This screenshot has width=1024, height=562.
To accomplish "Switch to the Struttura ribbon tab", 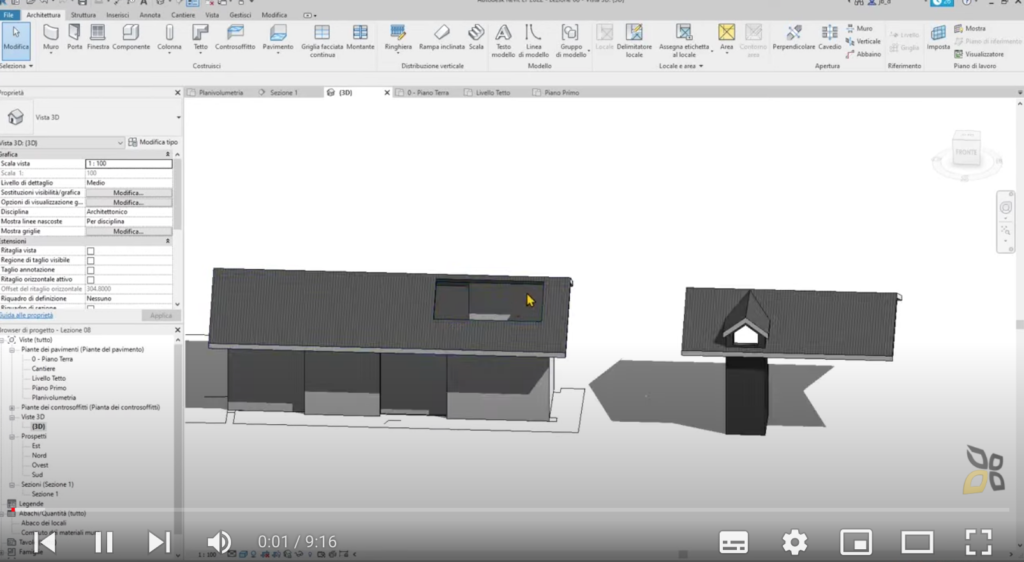I will pyautogui.click(x=83, y=14).
